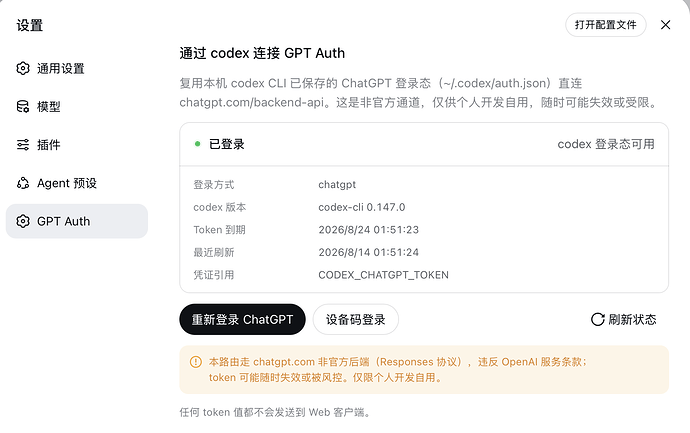Click the GPT Auth gear icon in the sidebar
This screenshot has height=433, width=690.
pyautogui.click(x=23, y=221)
